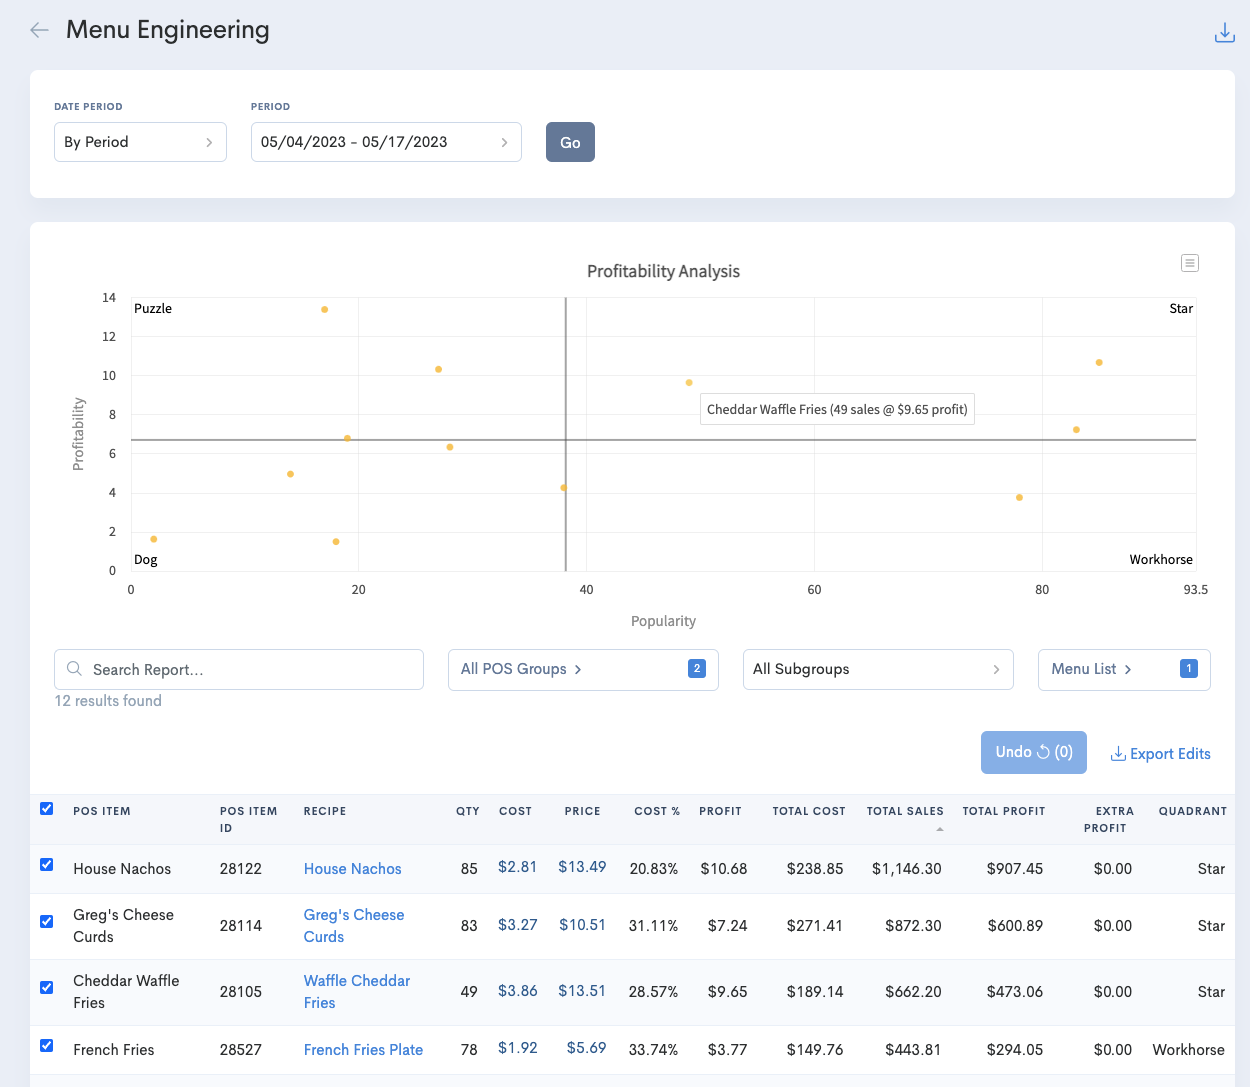Open the By Period date period dropdown
1250x1087 pixels.
click(140, 142)
